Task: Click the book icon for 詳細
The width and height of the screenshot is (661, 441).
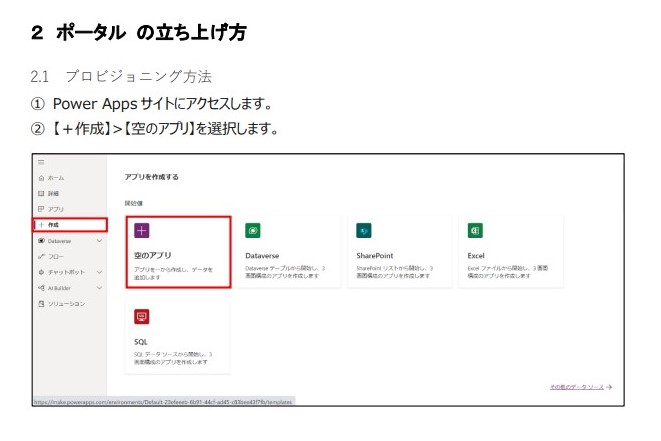Action: 41,194
